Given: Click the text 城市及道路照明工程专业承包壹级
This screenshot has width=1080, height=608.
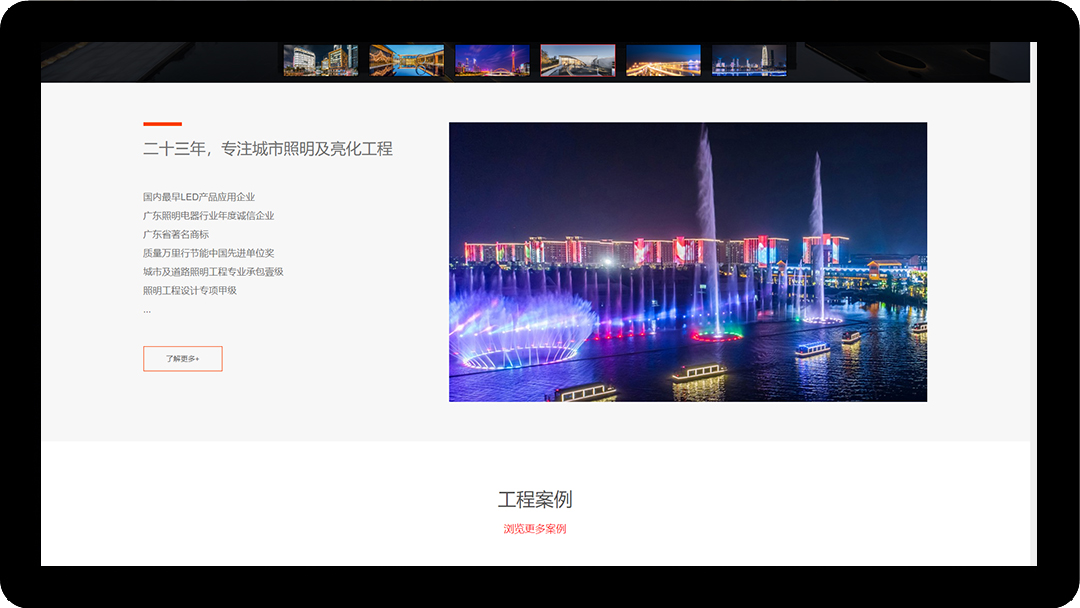Looking at the screenshot, I should point(214,271).
